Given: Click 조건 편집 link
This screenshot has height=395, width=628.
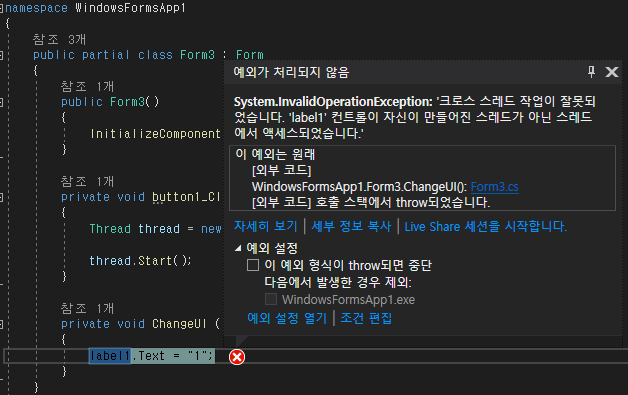Looking at the screenshot, I should [x=366, y=318].
